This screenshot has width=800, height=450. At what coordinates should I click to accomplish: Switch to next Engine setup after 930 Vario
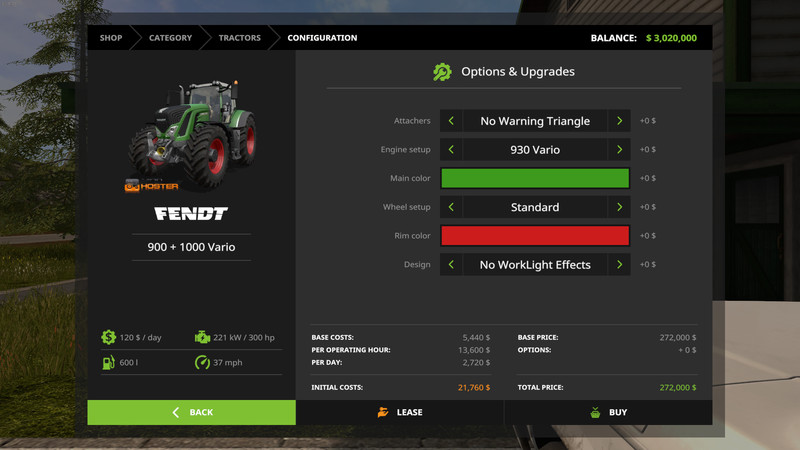coord(620,150)
